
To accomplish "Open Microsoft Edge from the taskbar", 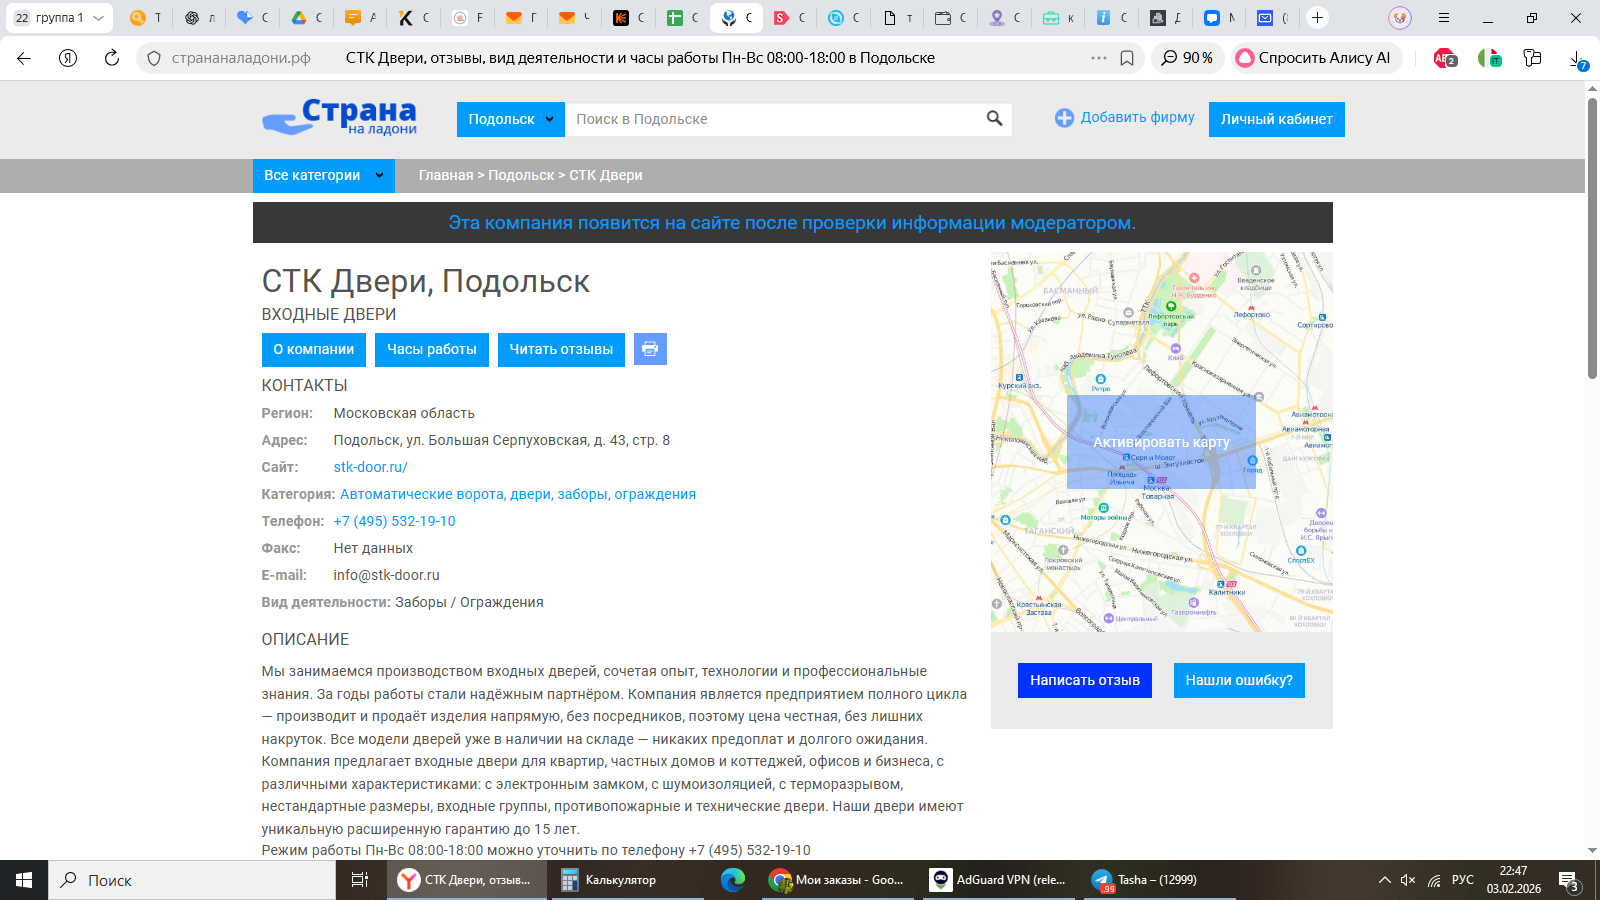I will tap(733, 880).
